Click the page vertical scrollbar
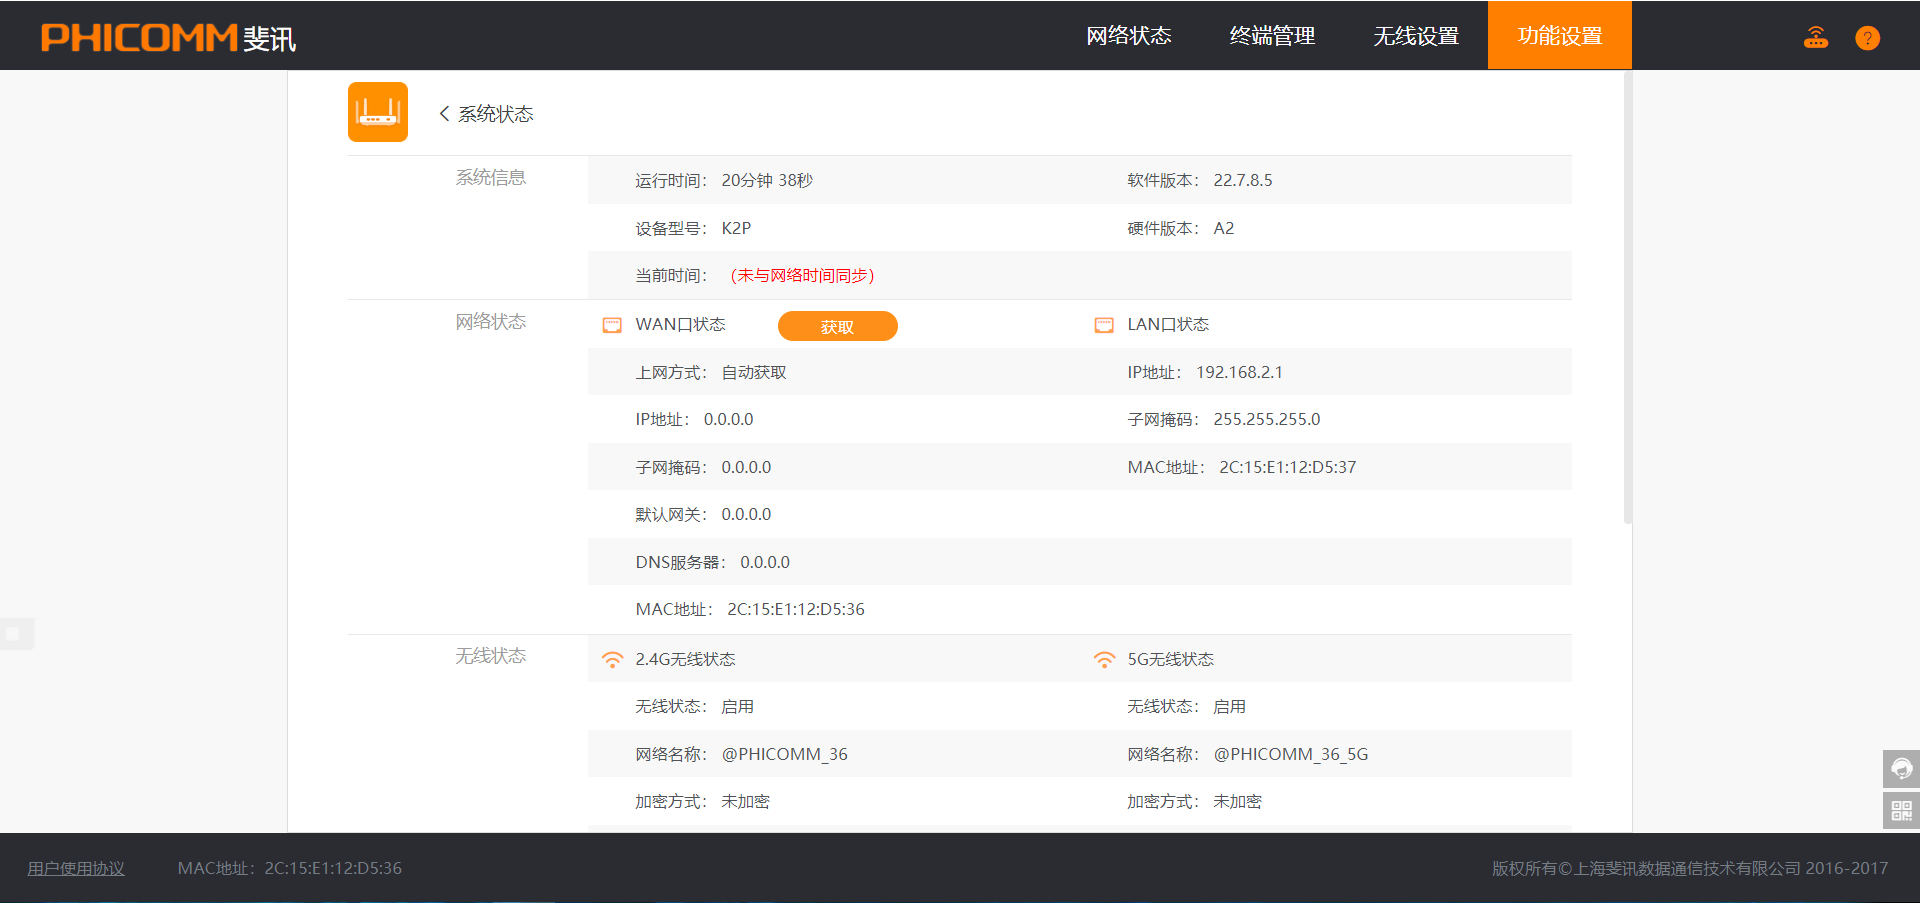Viewport: 1920px width, 903px height. 1628,297
